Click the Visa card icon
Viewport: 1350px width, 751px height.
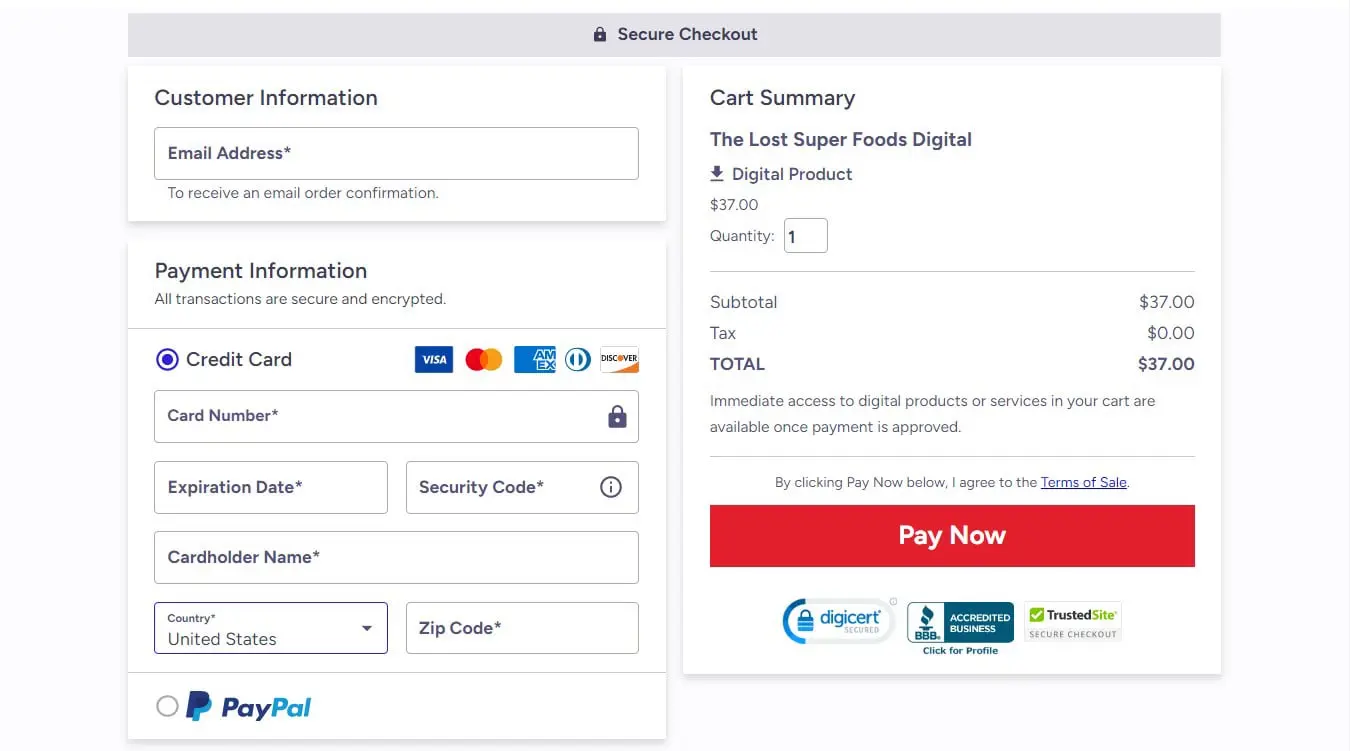click(x=434, y=360)
